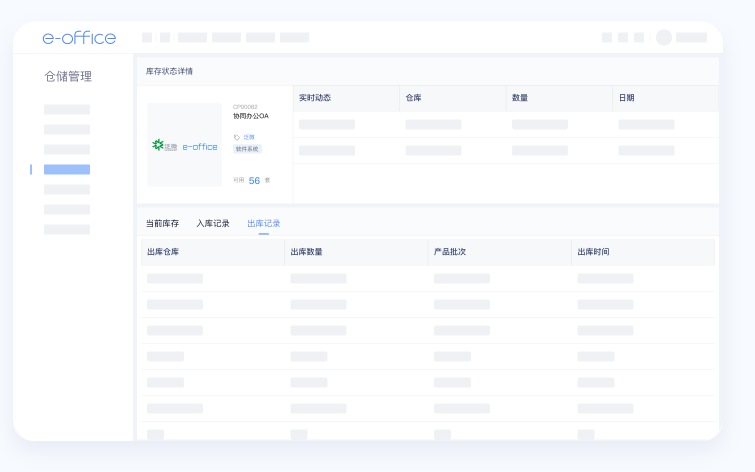
Task: Click the 仓库 column header
Action: point(414,98)
